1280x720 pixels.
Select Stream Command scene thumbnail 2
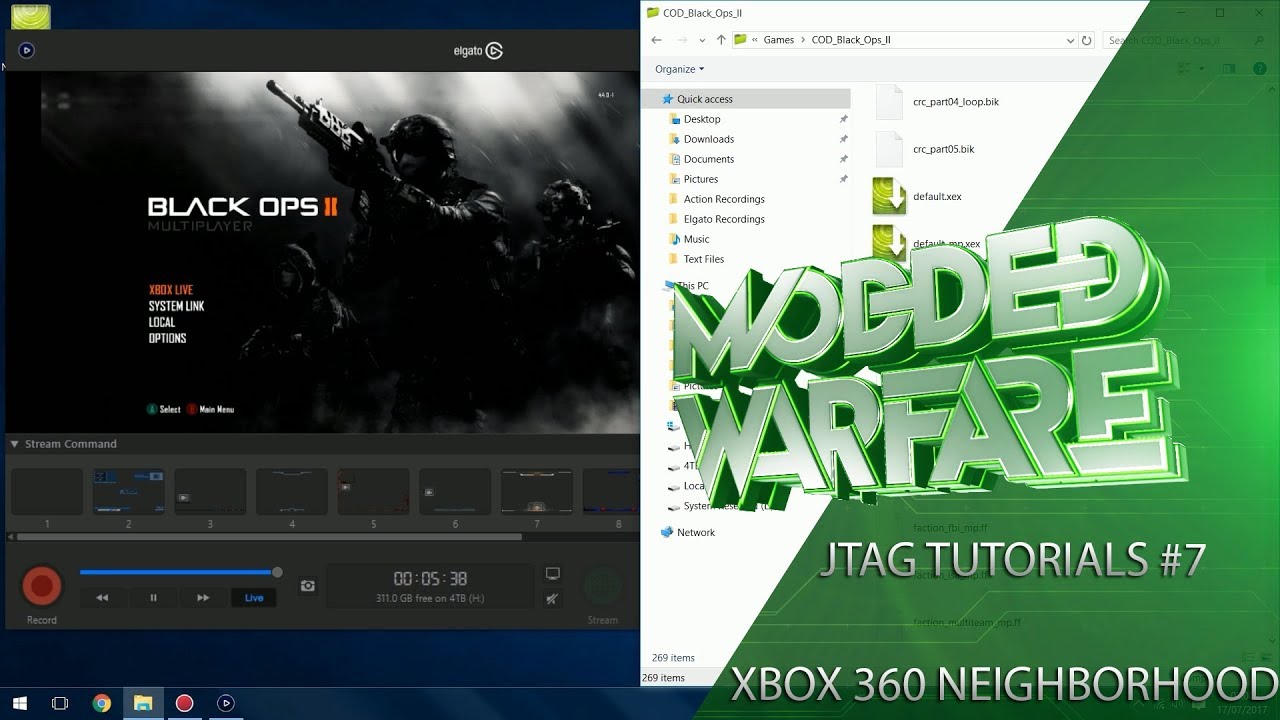tap(129, 492)
